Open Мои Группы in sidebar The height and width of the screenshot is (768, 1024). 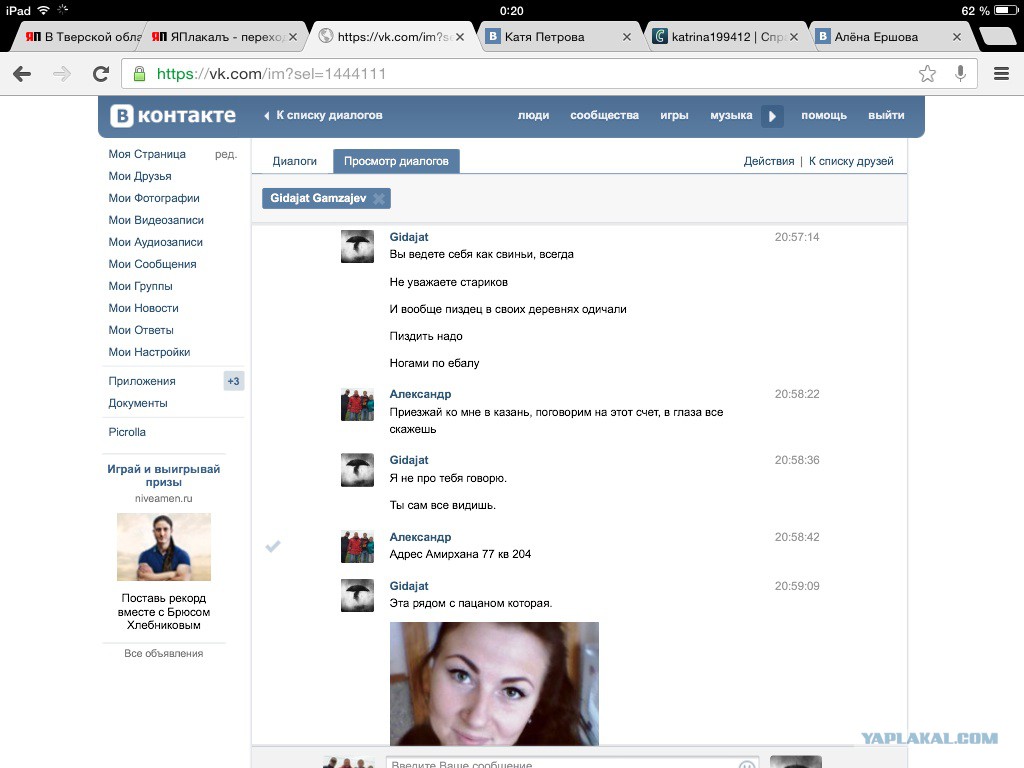(x=140, y=286)
